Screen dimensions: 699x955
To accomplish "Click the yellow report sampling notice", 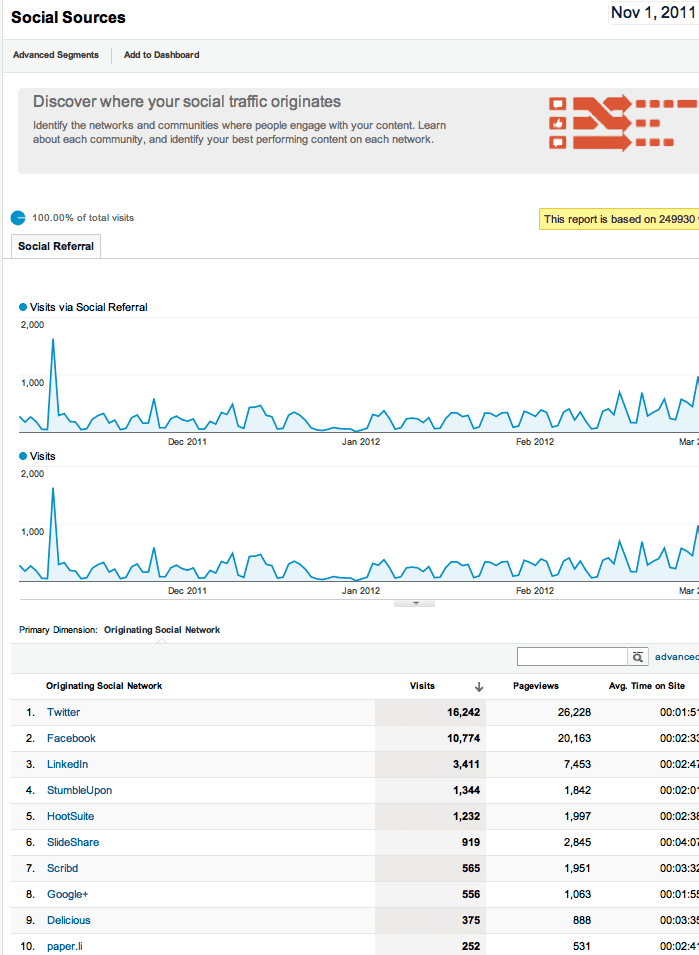I will tap(619, 219).
